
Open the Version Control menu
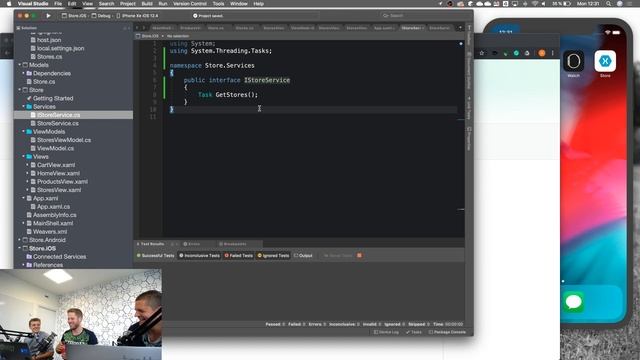[x=190, y=4]
